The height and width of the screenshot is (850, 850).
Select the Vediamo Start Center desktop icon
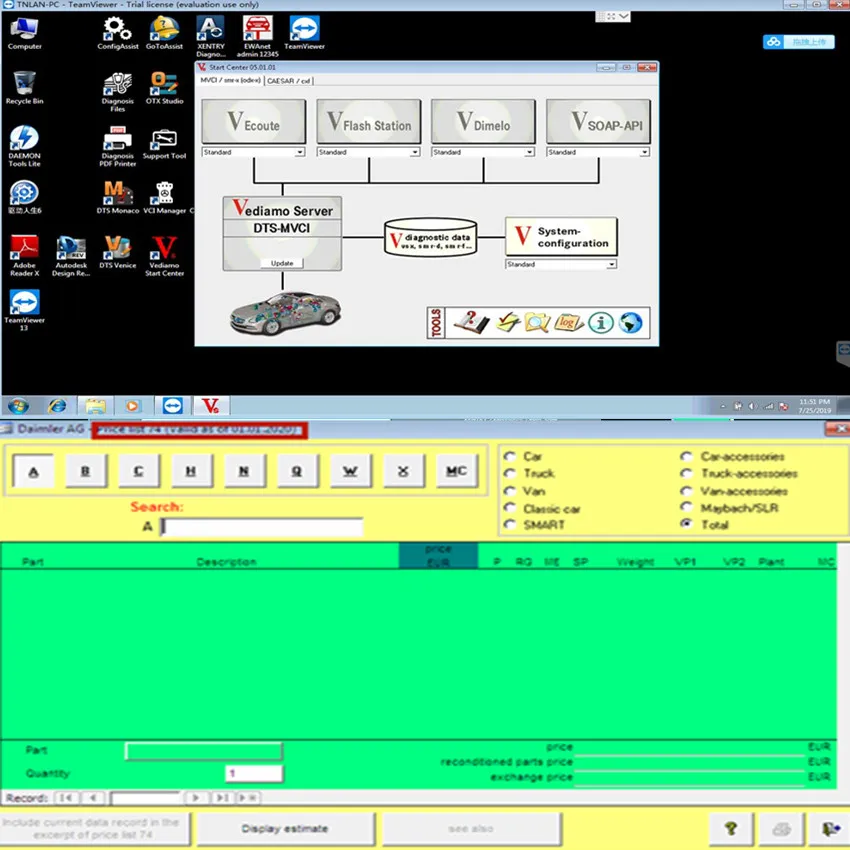pos(164,256)
